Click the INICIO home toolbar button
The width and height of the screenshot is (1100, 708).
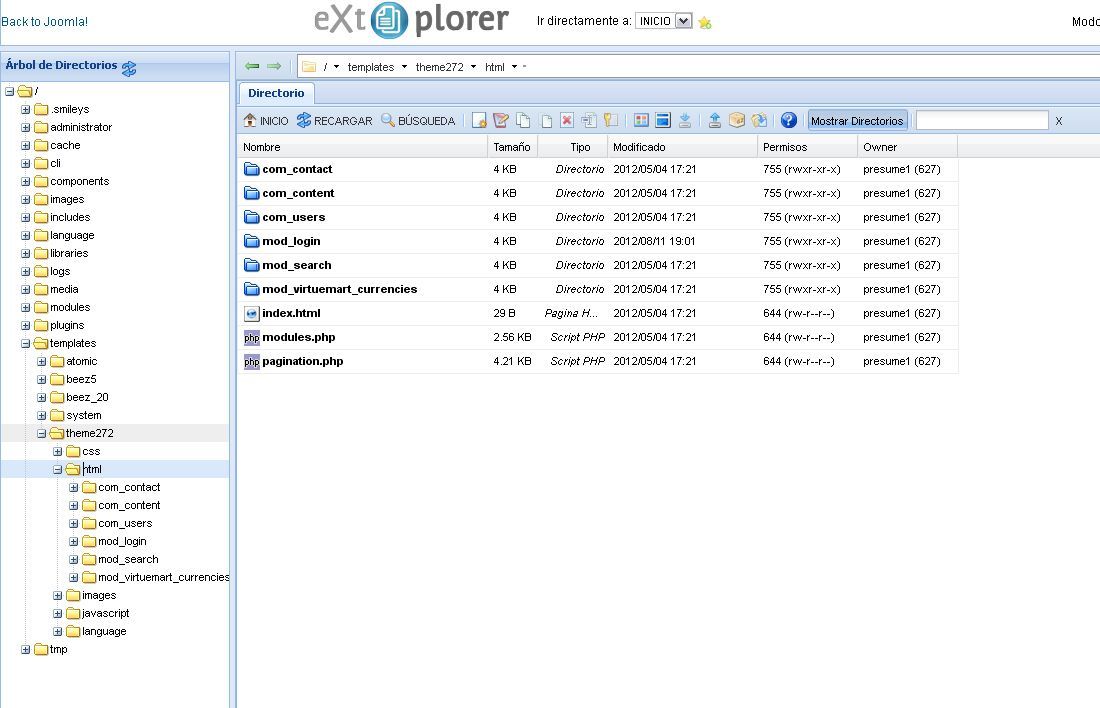tap(266, 121)
